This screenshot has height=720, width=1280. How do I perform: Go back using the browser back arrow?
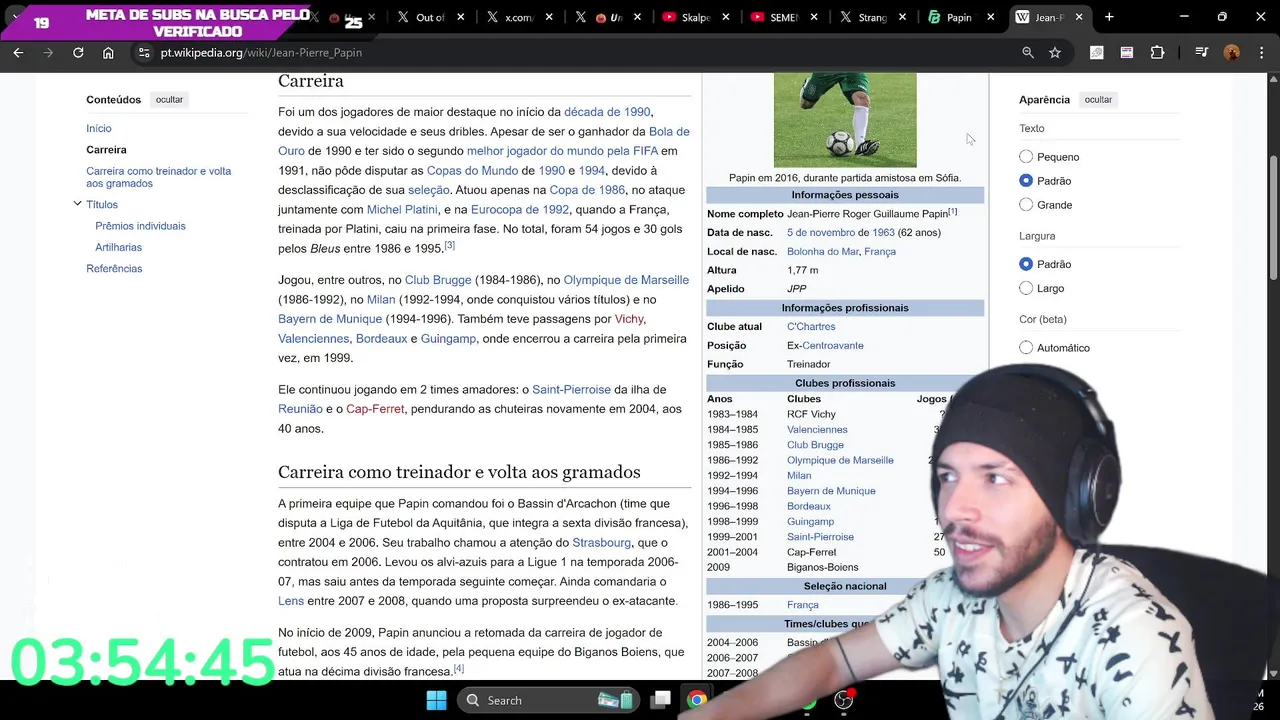click(18, 52)
